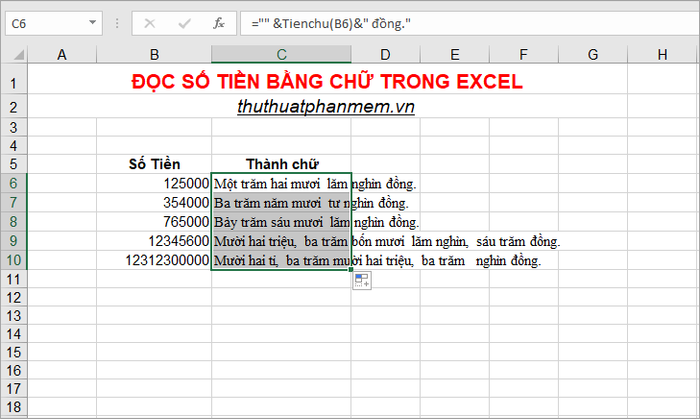This screenshot has width=700, height=419.
Task: Click the thuthuatphanmem.vn link text
Action: [x=326, y=107]
